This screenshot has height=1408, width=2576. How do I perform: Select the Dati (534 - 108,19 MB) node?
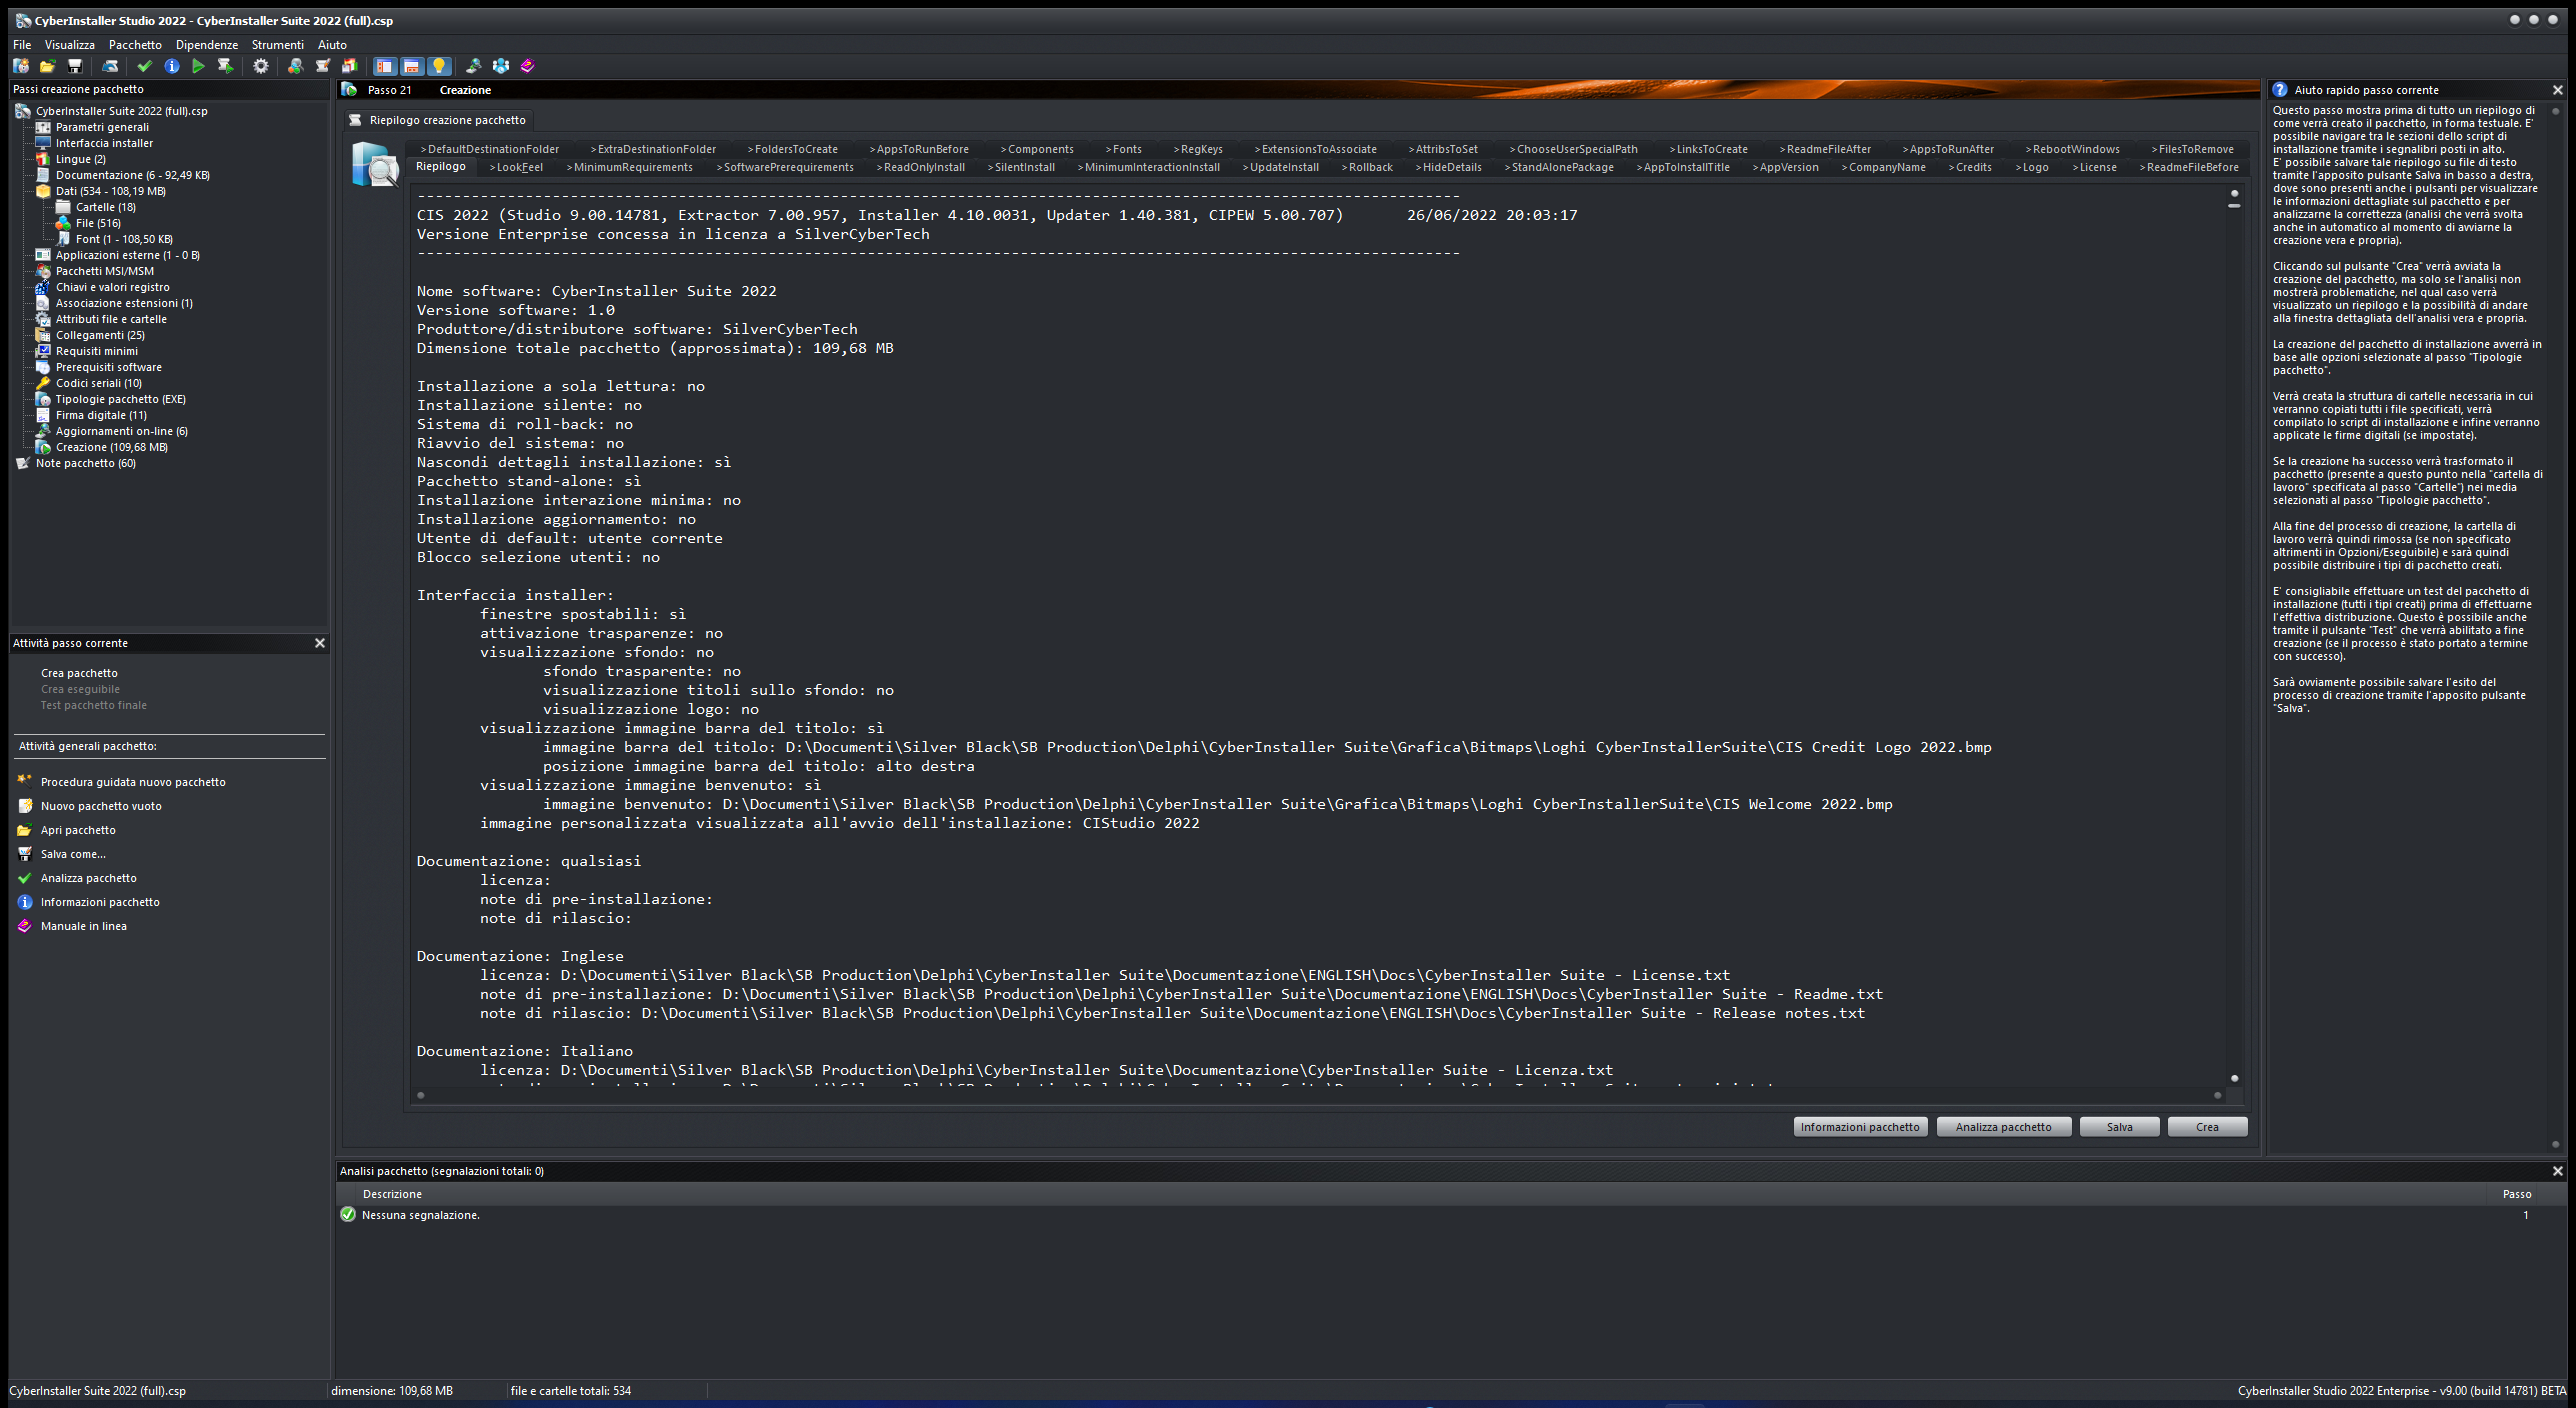click(110, 191)
